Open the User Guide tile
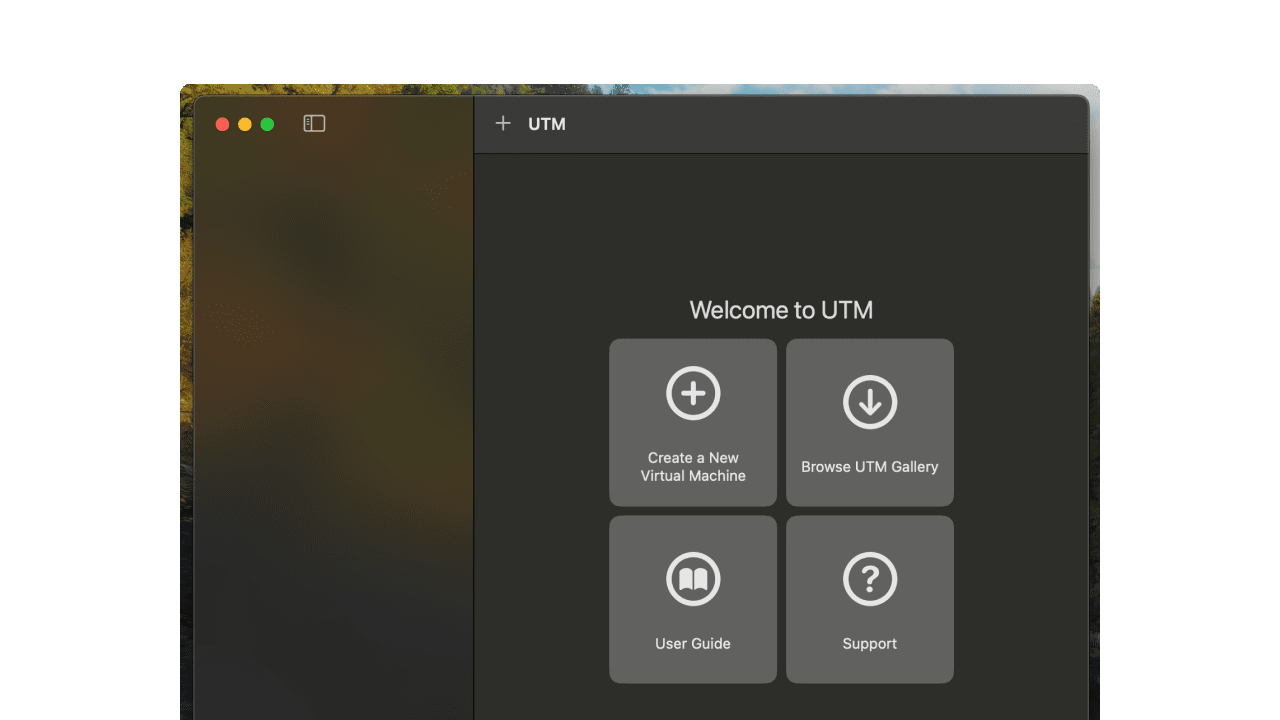Screen dimensions: 1280x720 [x=693, y=599]
